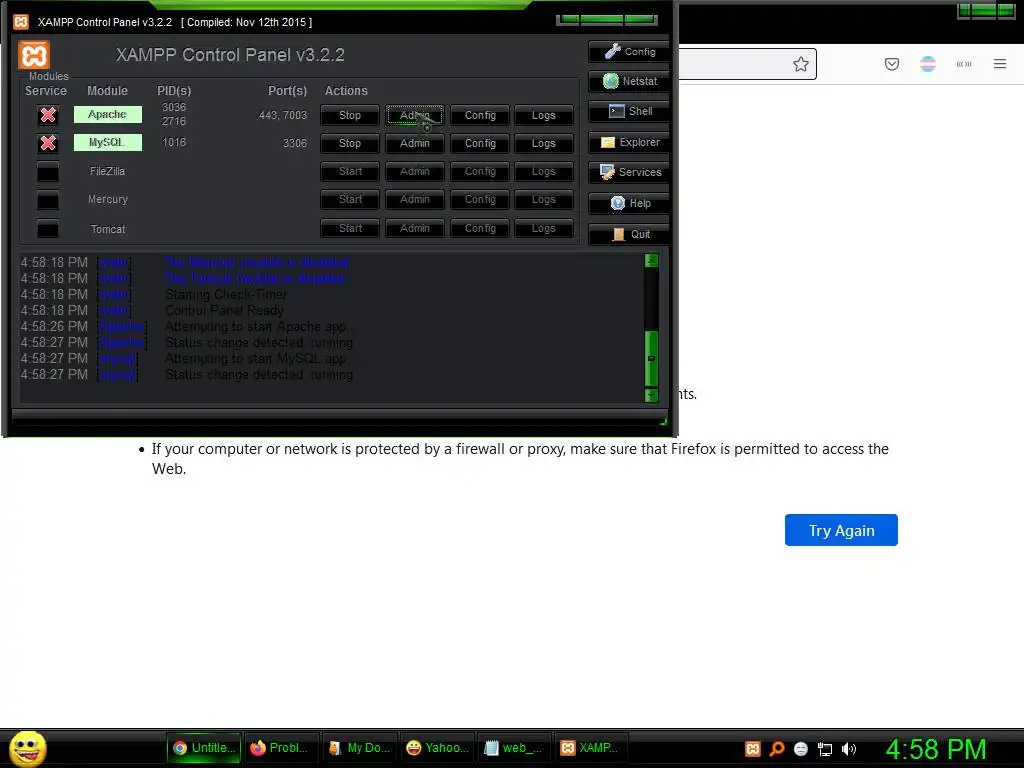Screen dimensions: 1024x768
Task: Switch to the My Documents taskbar item
Action: (358, 748)
